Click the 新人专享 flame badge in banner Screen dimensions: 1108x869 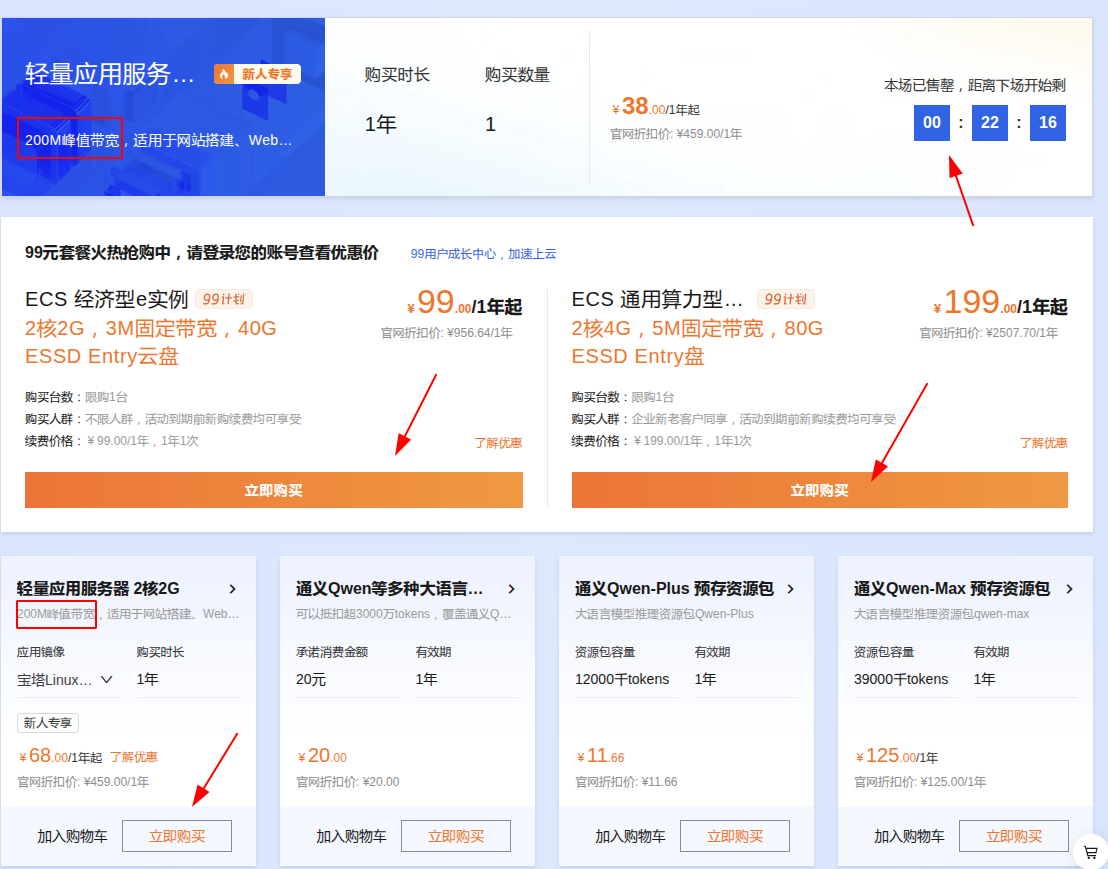[257, 74]
